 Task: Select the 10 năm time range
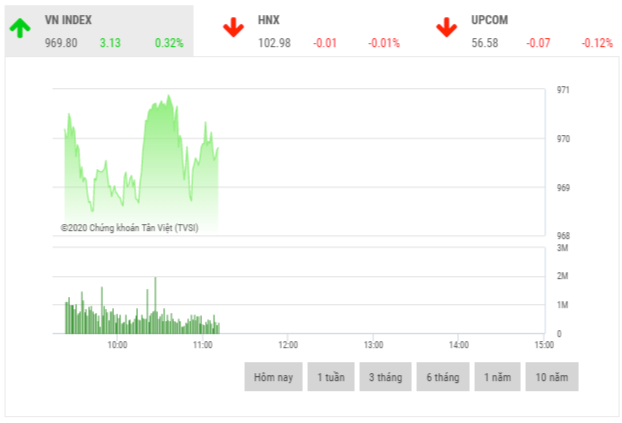551,377
